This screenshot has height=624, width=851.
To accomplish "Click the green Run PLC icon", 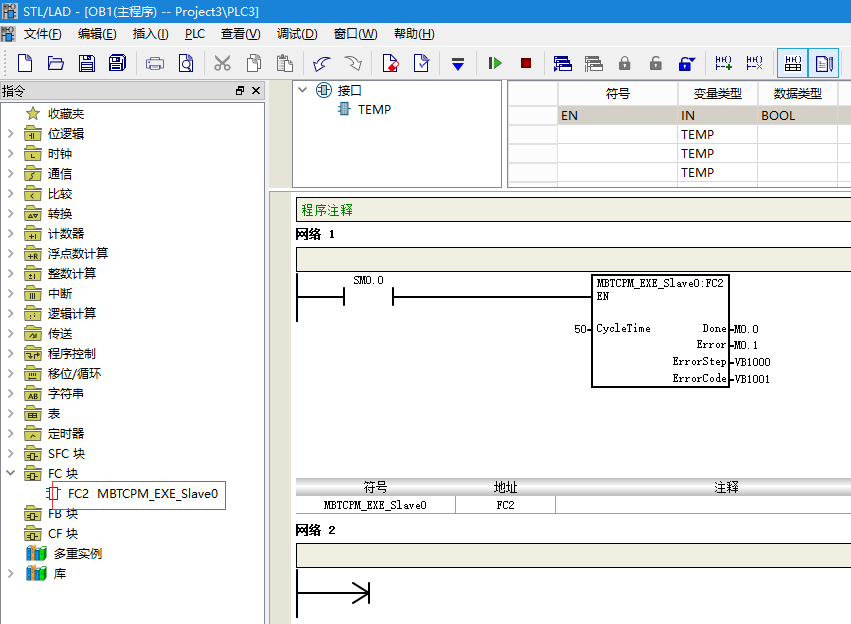I will pyautogui.click(x=494, y=63).
